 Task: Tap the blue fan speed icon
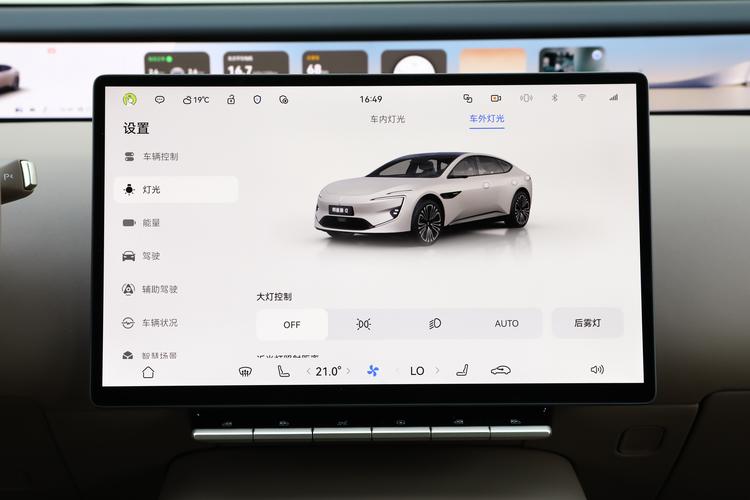[373, 371]
